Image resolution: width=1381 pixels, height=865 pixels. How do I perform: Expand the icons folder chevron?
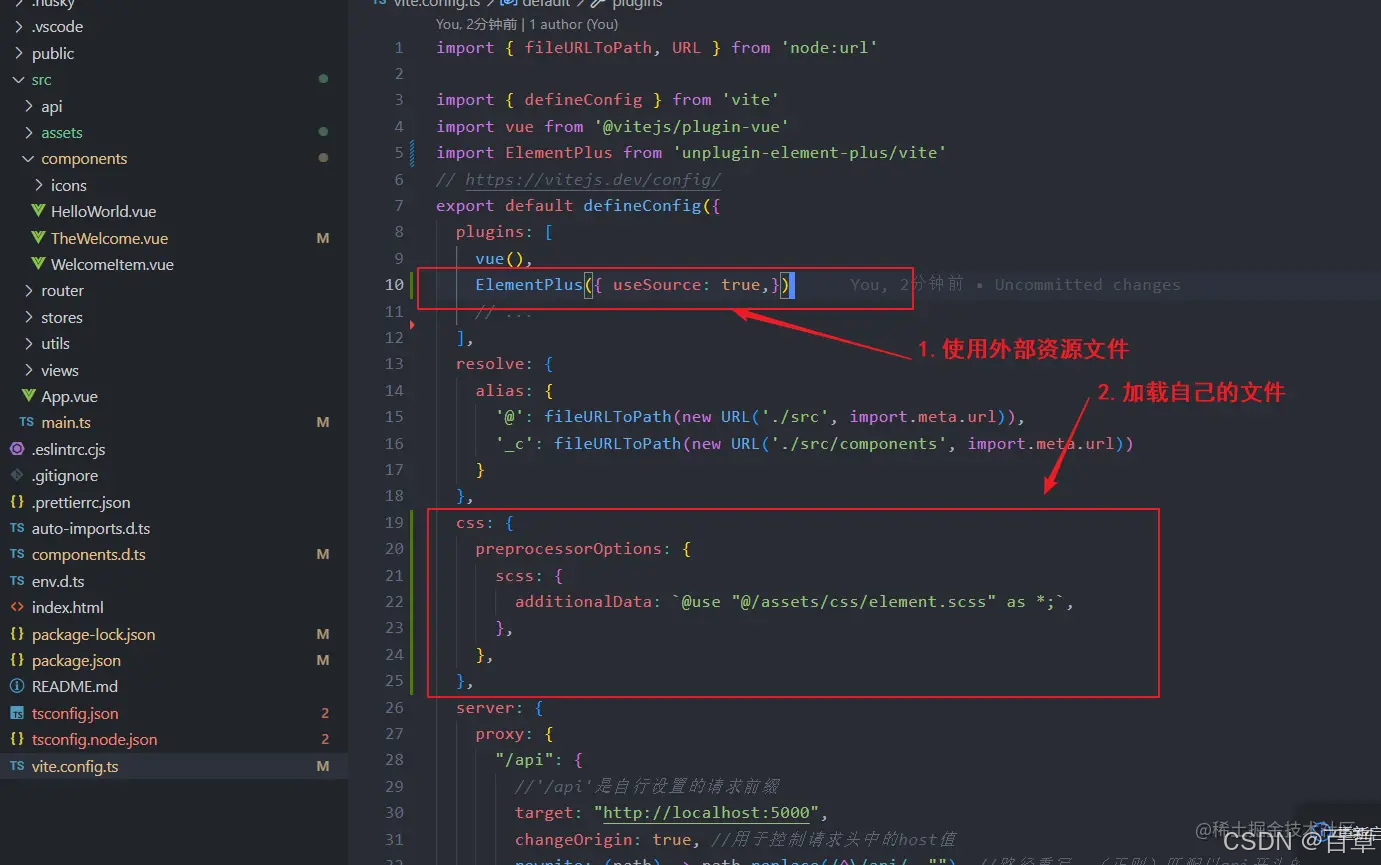(38, 185)
